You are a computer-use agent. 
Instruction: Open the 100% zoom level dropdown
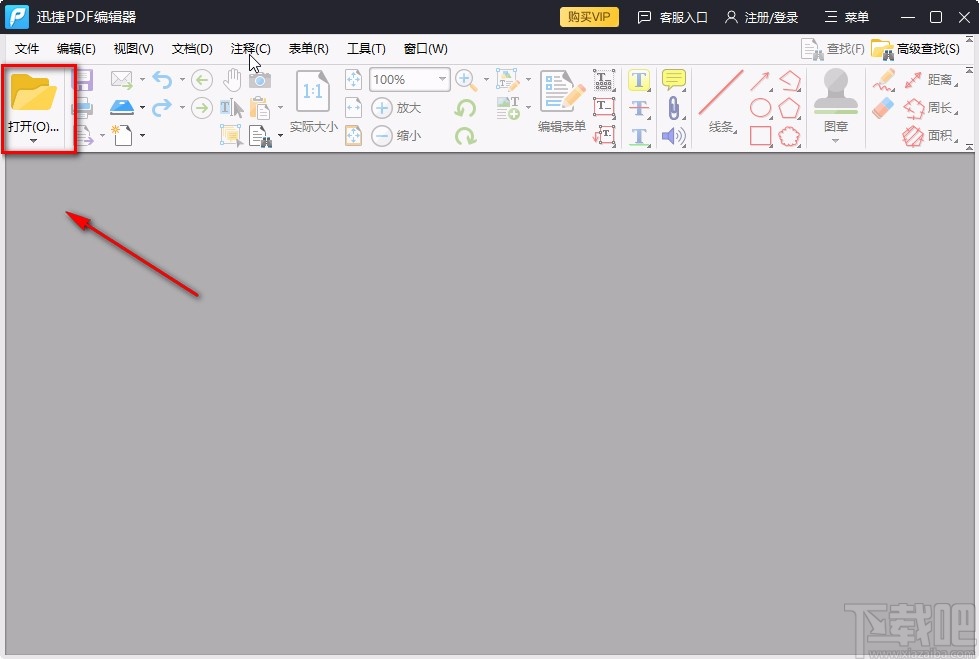(x=441, y=79)
